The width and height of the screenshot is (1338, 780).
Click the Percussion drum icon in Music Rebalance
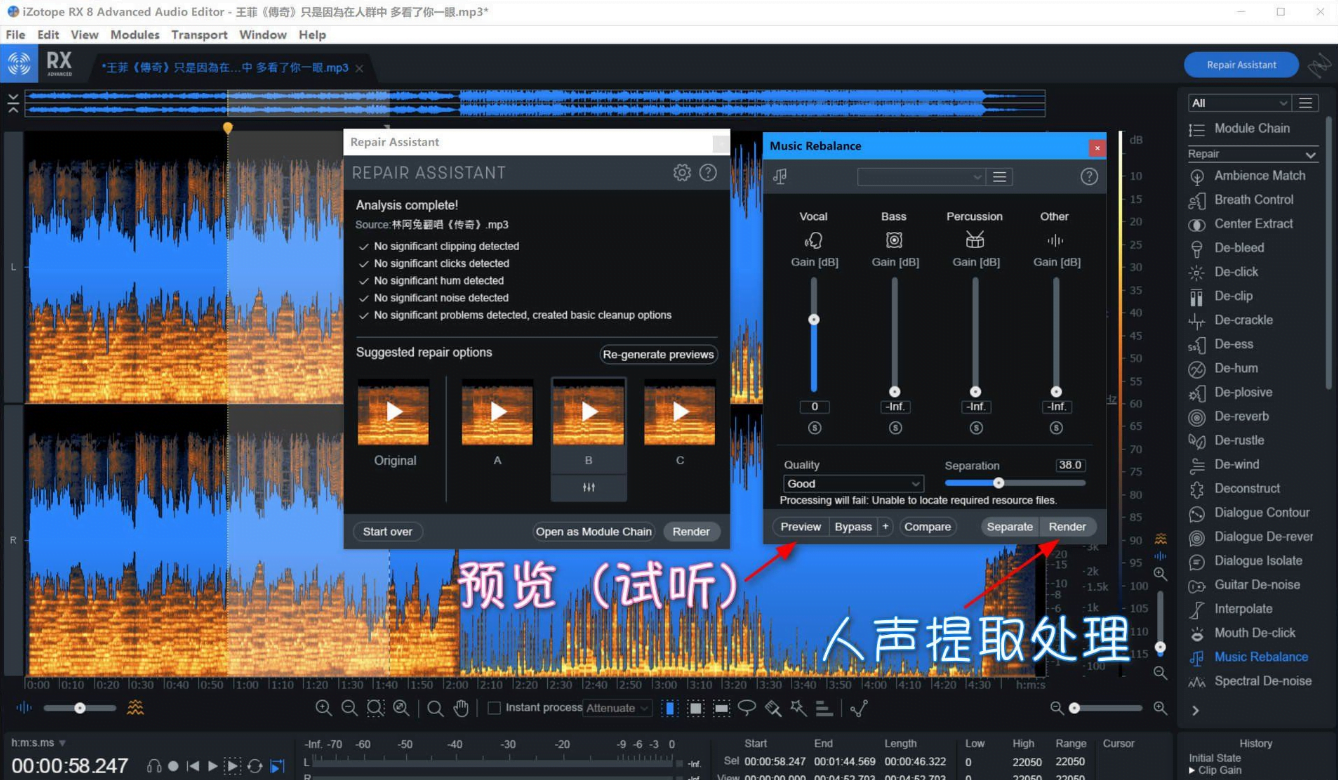(x=973, y=239)
